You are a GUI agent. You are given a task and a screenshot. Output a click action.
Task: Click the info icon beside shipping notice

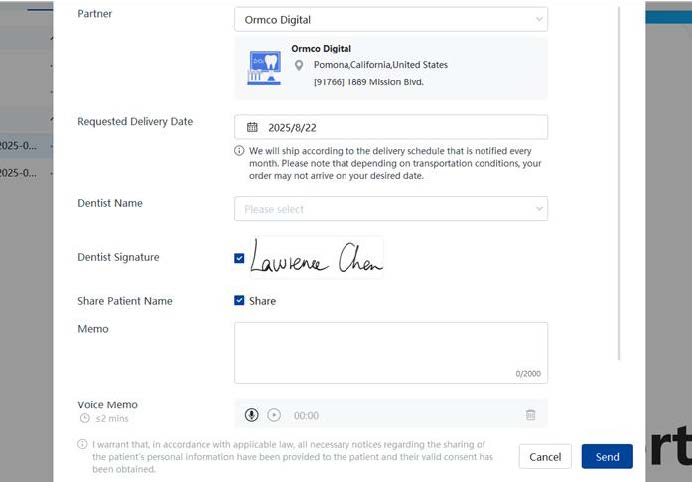point(239,151)
